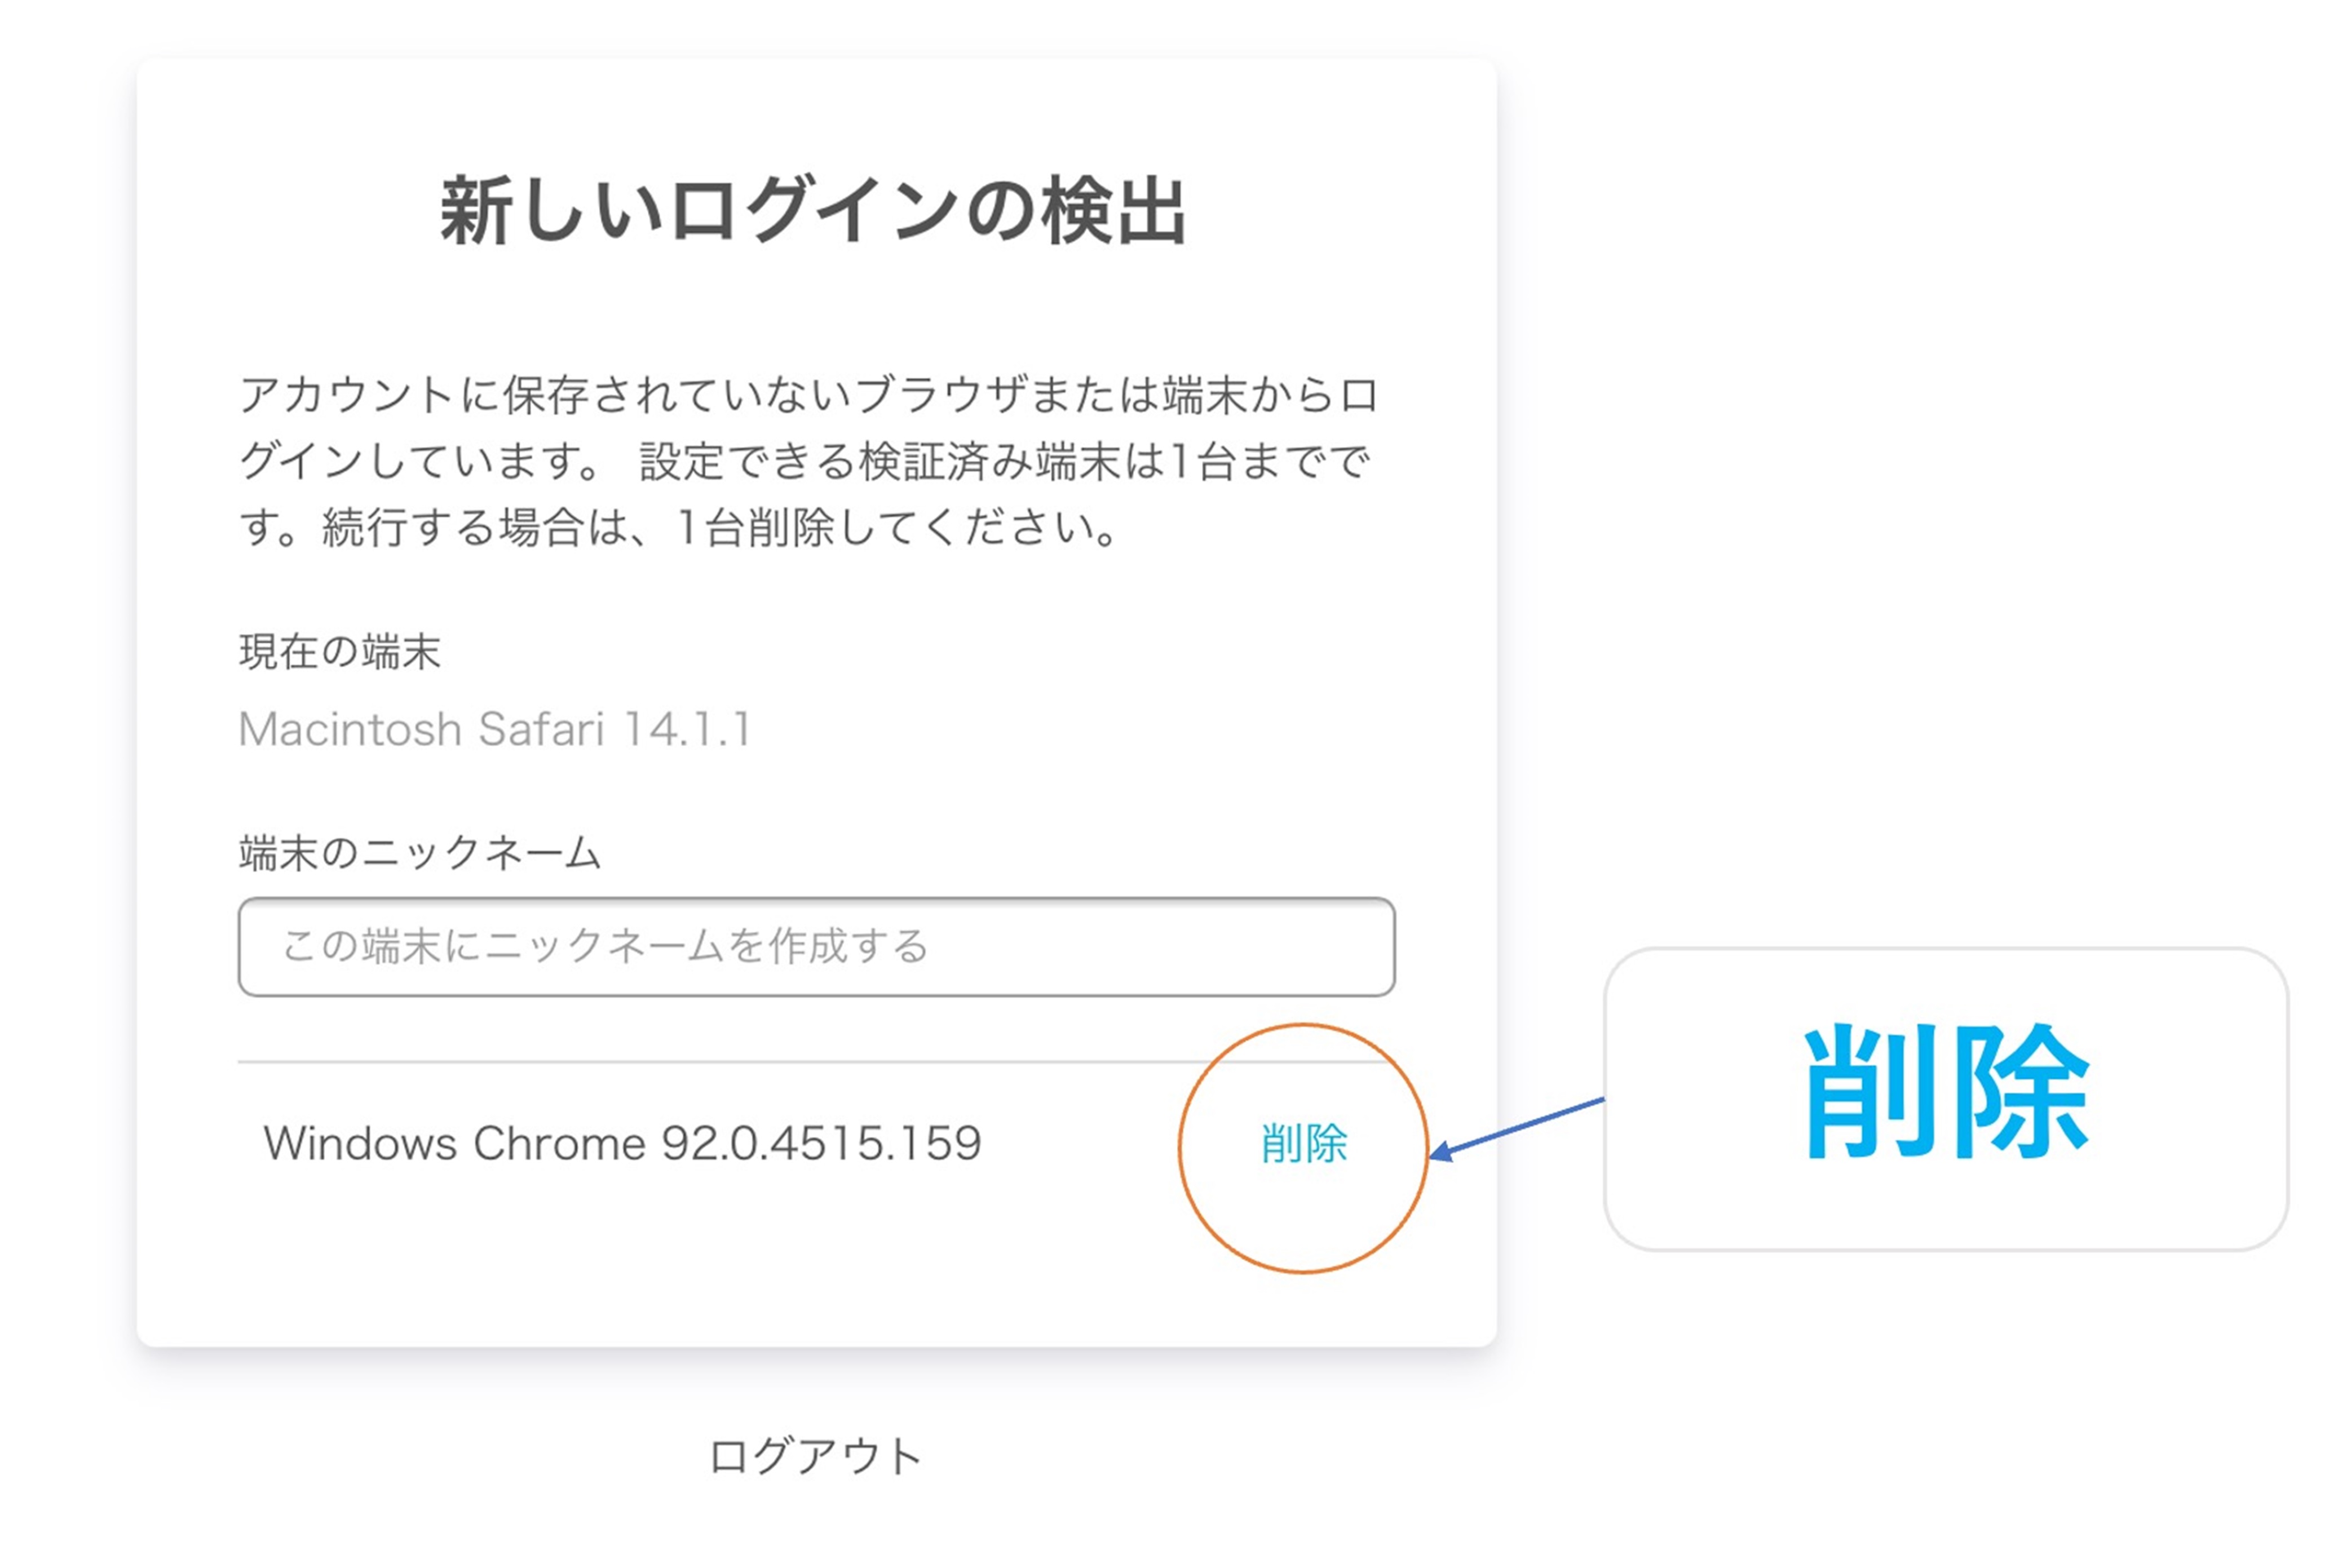
Task: Click the 新しいログインの検出 heading
Action: pos(814,211)
